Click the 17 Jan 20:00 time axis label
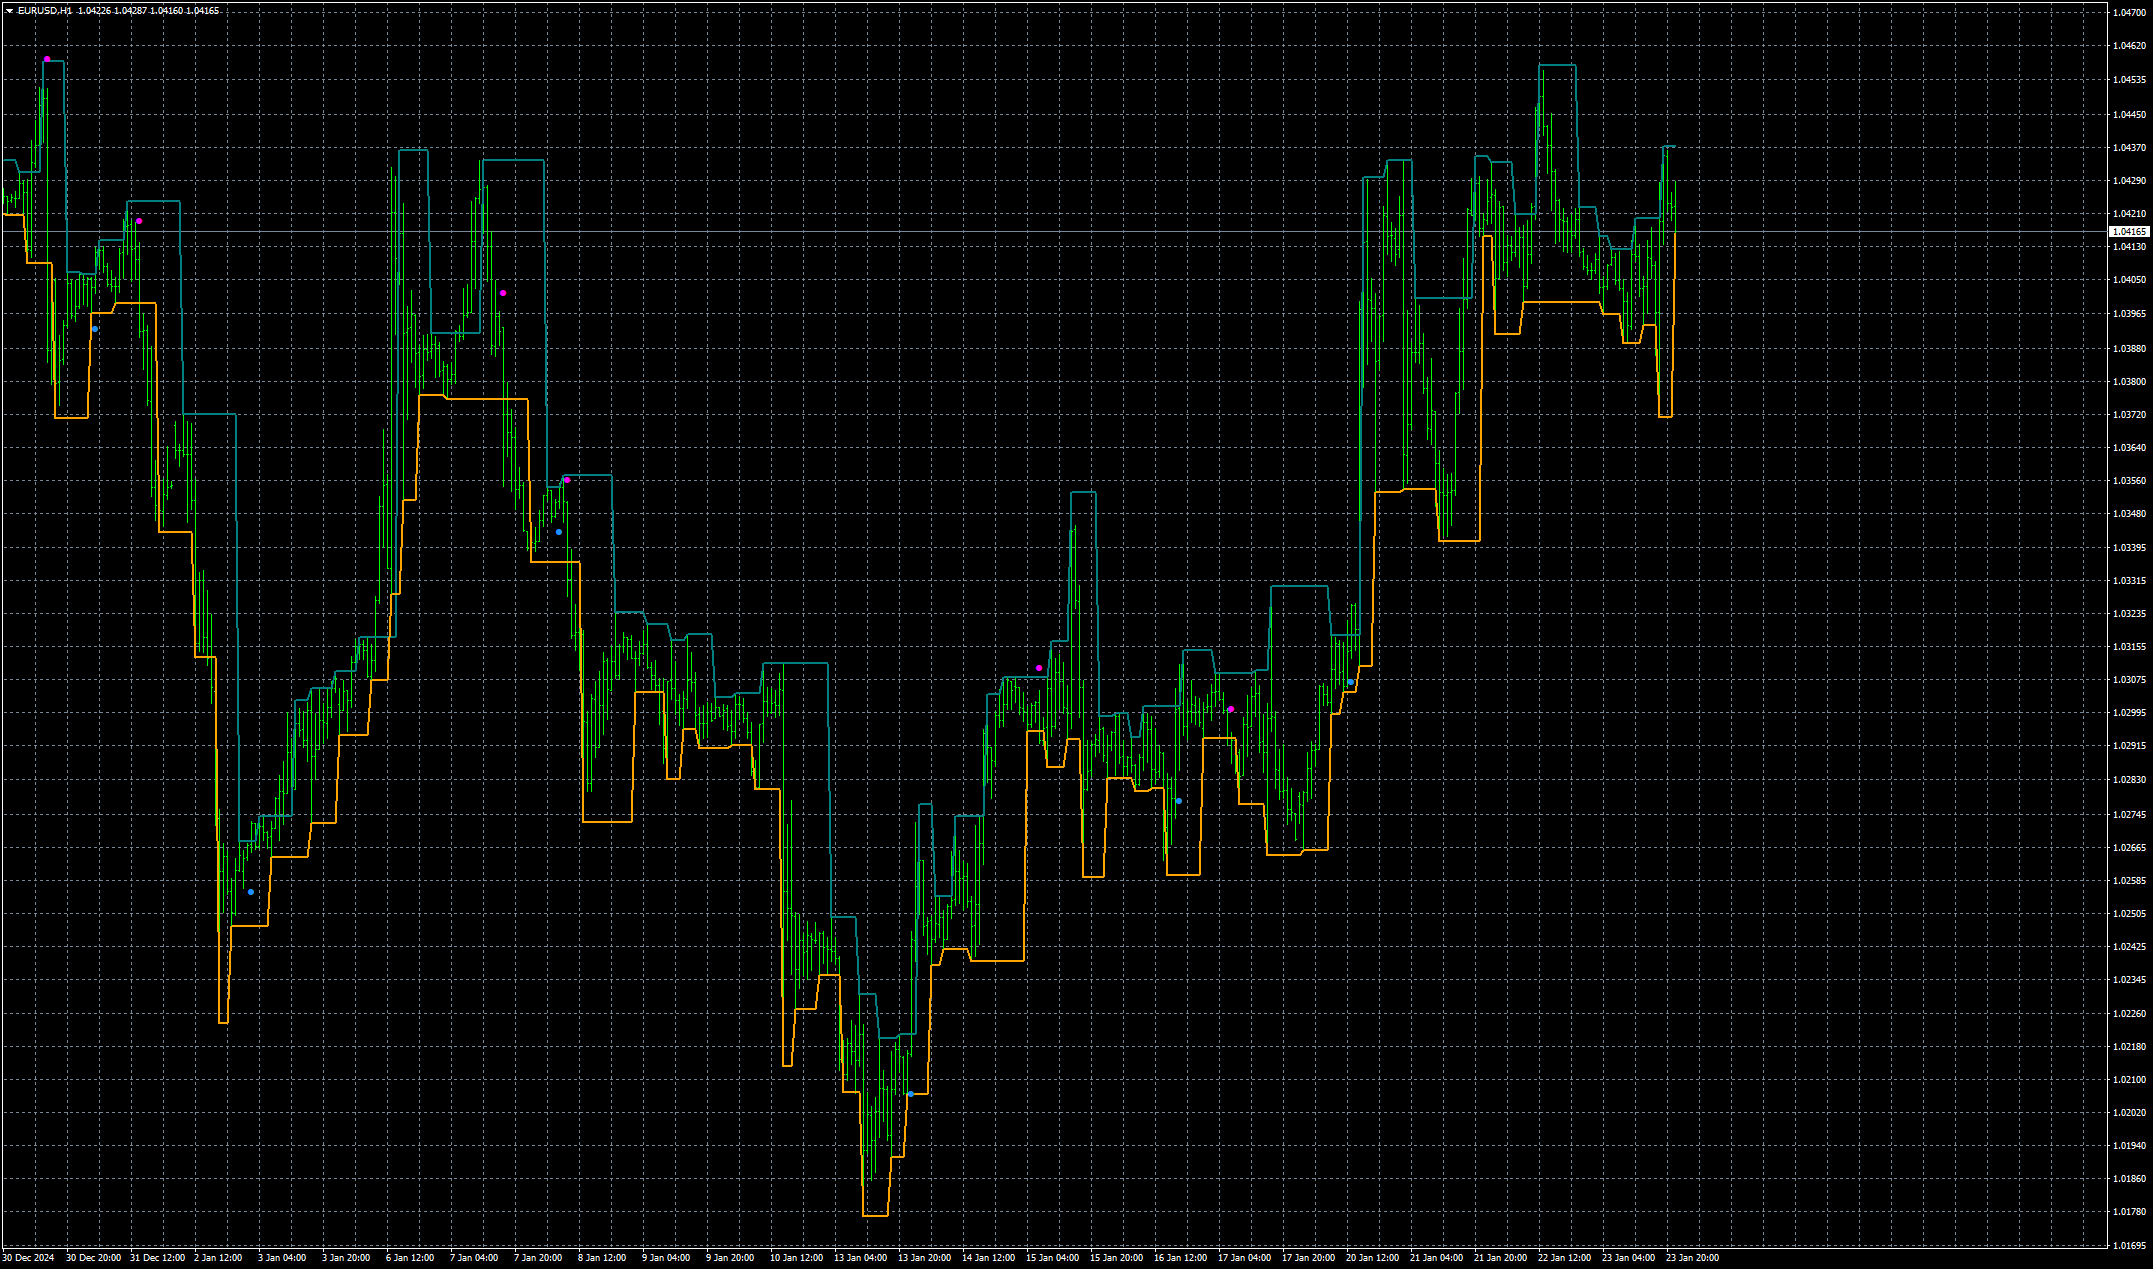 coord(1309,1258)
